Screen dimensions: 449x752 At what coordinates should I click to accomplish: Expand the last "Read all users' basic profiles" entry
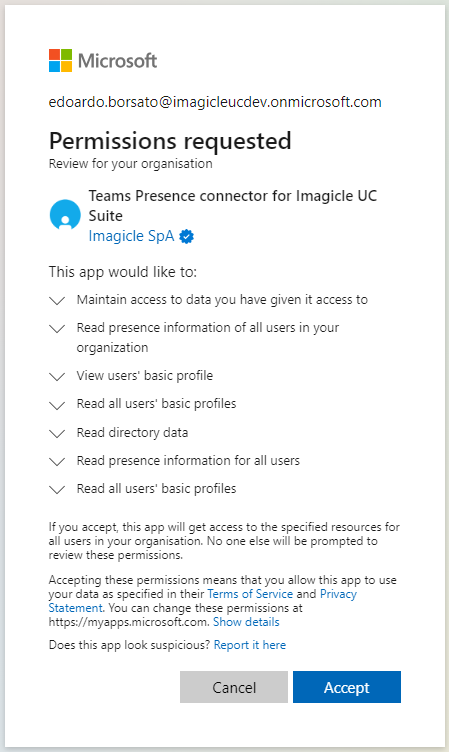tap(57, 489)
